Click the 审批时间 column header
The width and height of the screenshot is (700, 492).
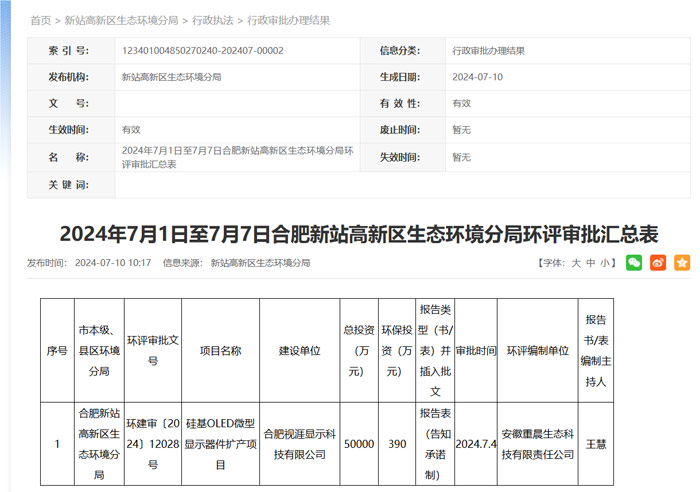click(476, 350)
